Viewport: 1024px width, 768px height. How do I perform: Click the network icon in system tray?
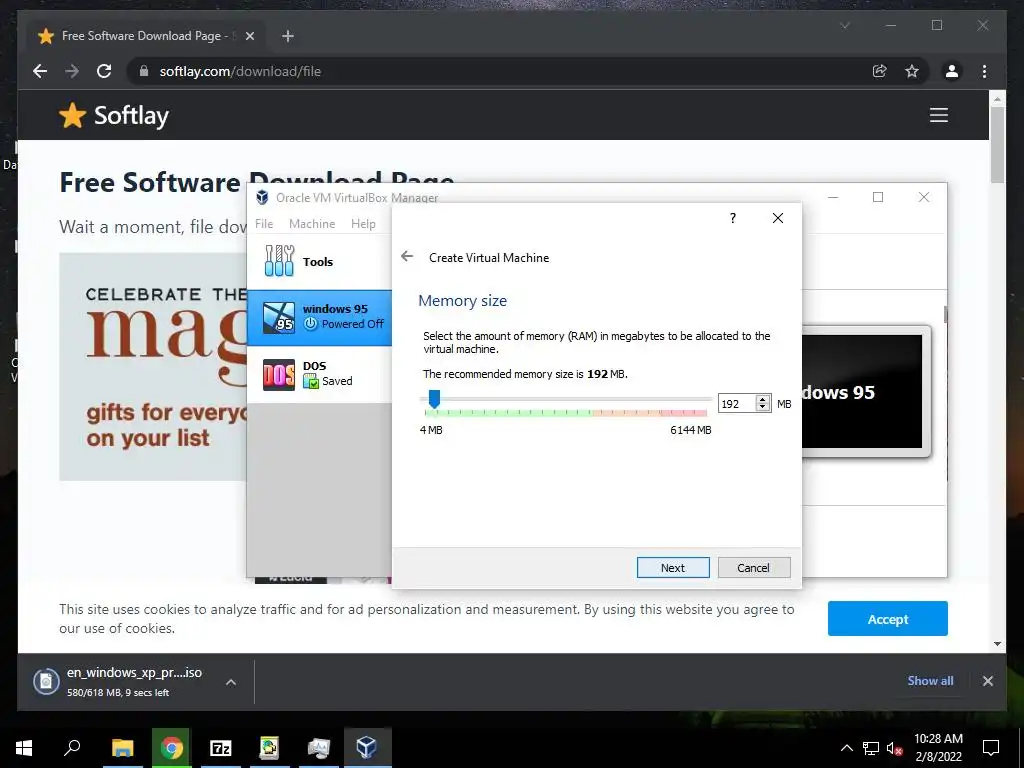871,748
